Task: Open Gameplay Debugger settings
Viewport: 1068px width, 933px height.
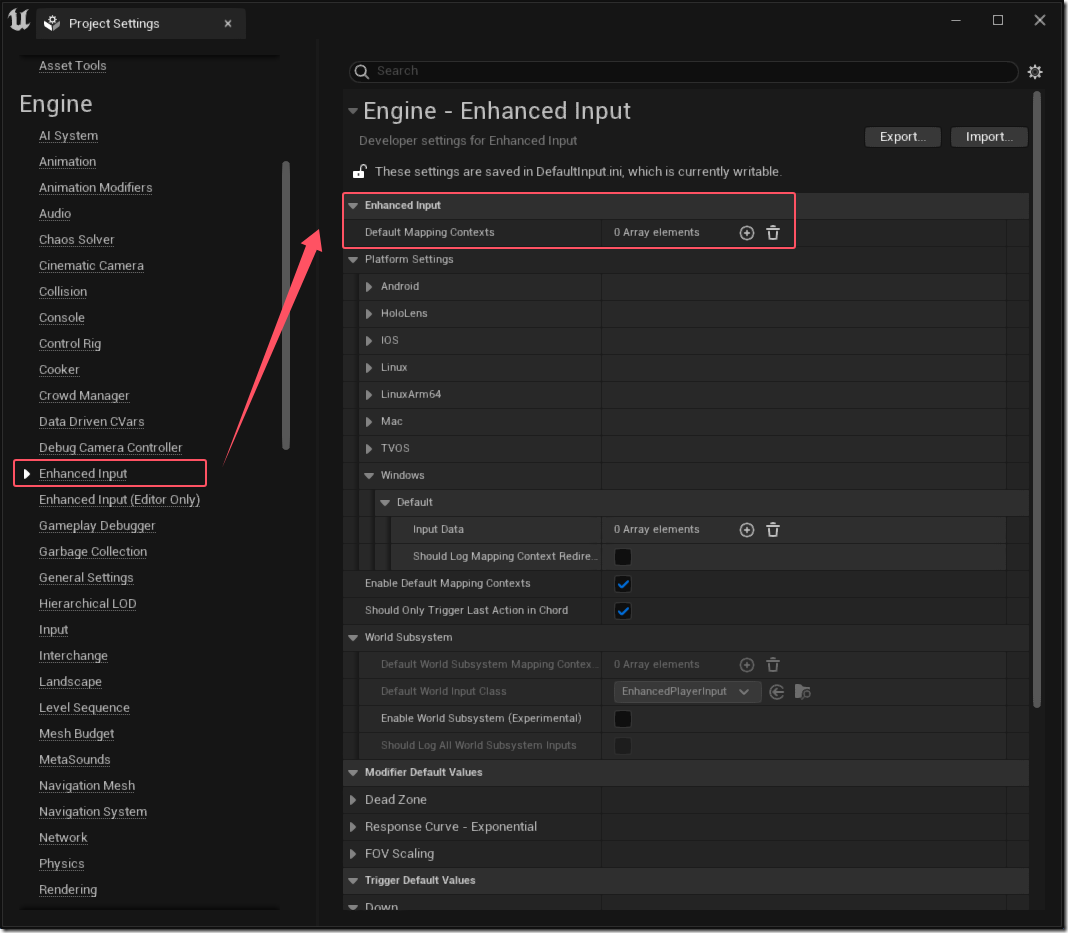Action: click(97, 525)
